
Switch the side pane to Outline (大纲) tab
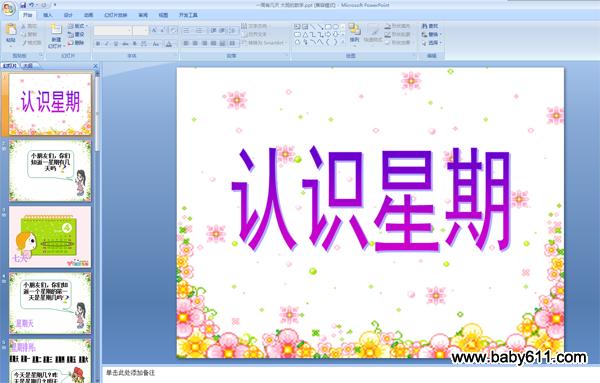coord(28,66)
